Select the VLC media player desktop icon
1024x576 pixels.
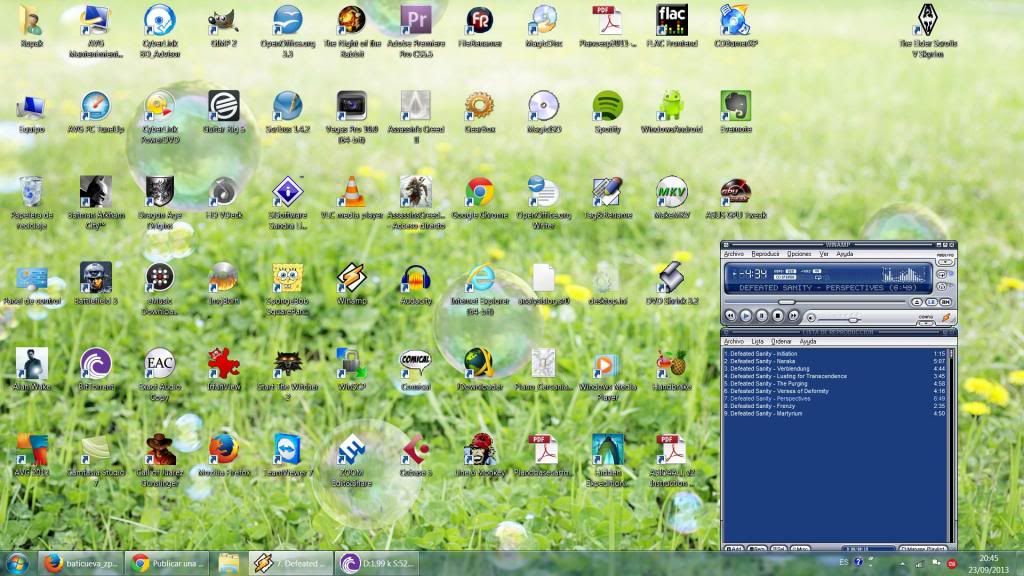pos(351,198)
